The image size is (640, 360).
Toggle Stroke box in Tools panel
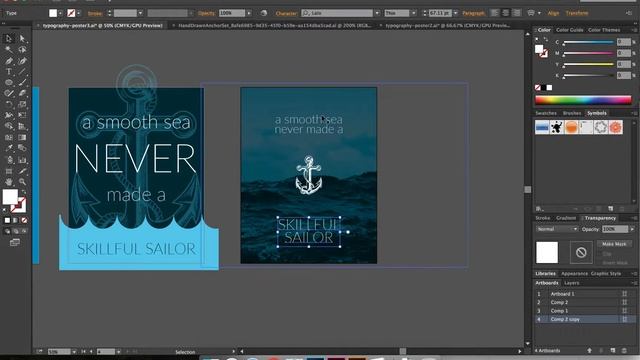point(19,206)
